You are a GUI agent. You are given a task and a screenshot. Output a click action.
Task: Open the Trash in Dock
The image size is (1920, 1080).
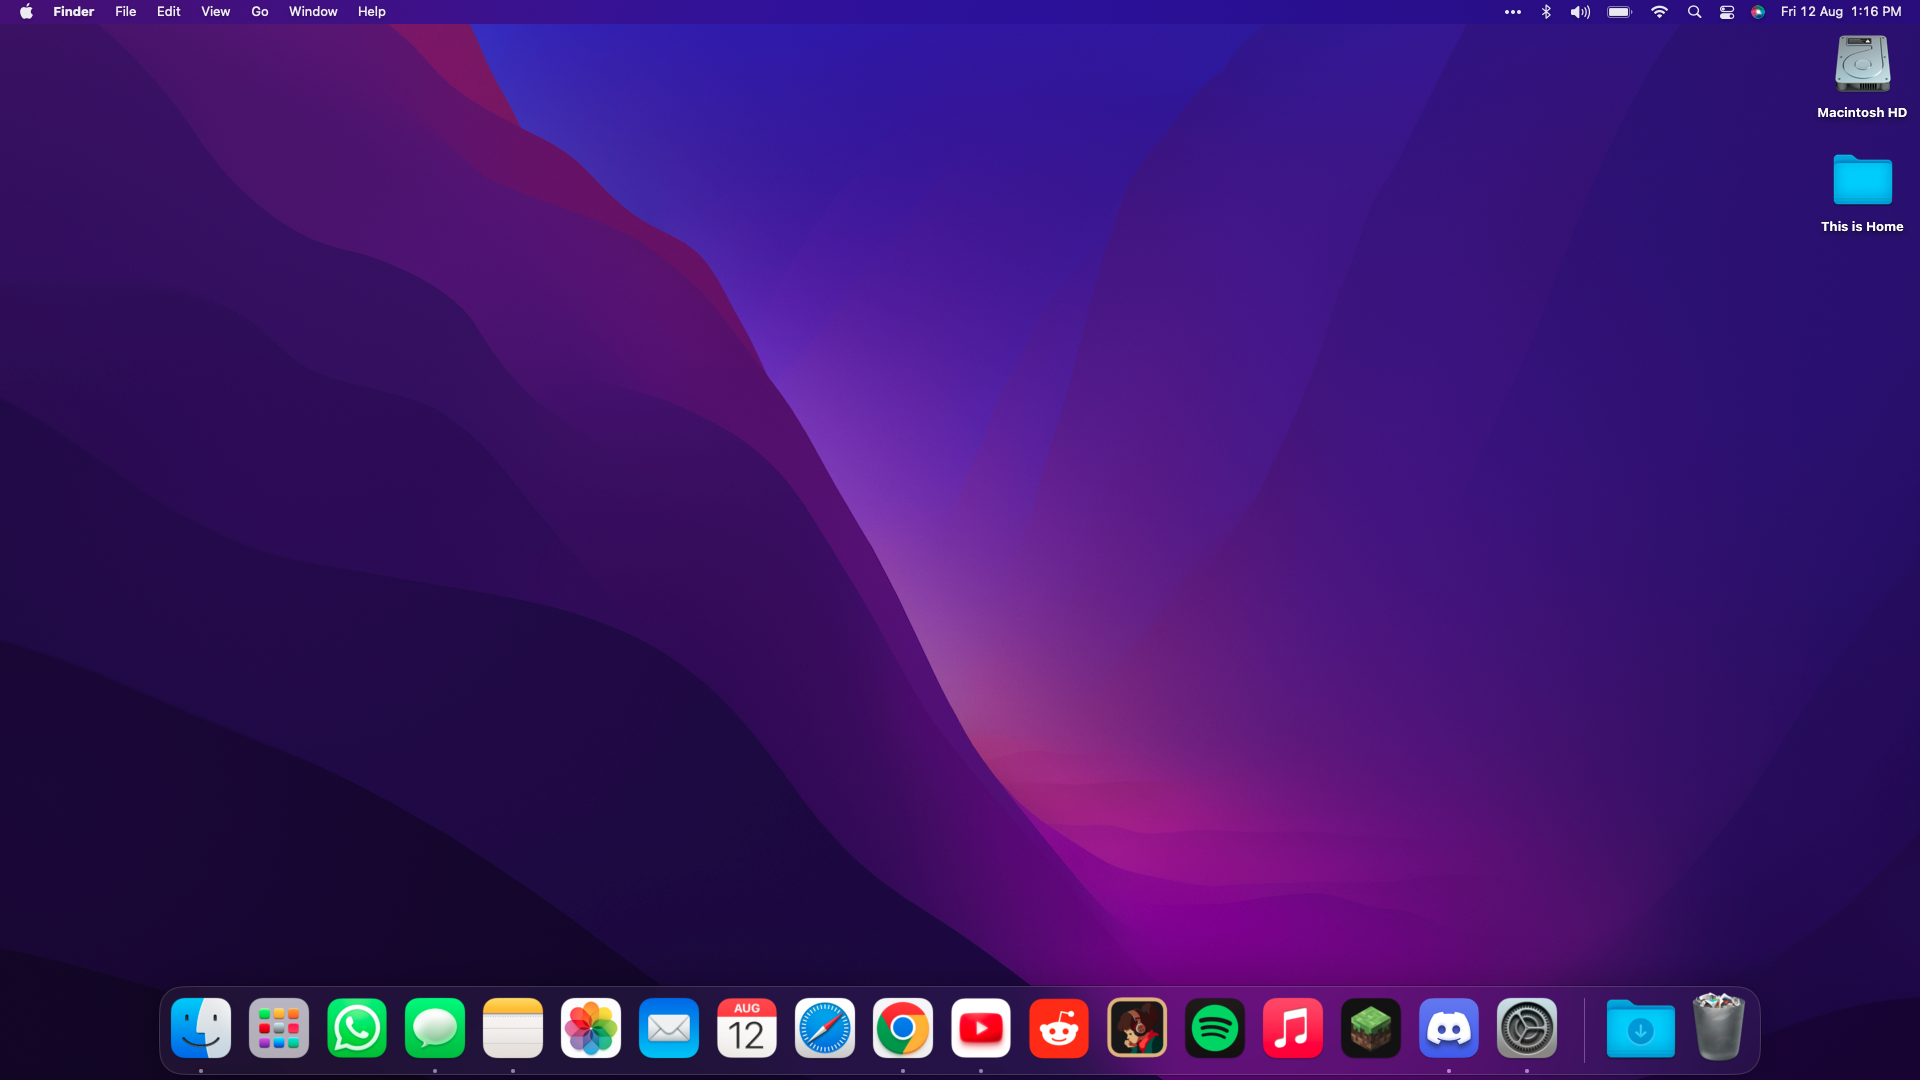1719,1026
